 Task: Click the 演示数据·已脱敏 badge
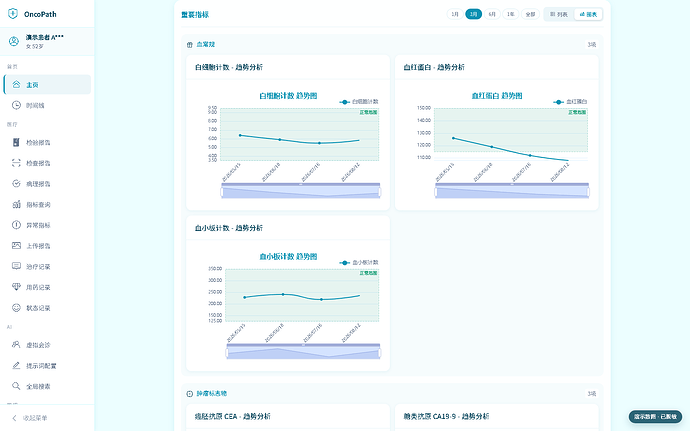point(655,416)
